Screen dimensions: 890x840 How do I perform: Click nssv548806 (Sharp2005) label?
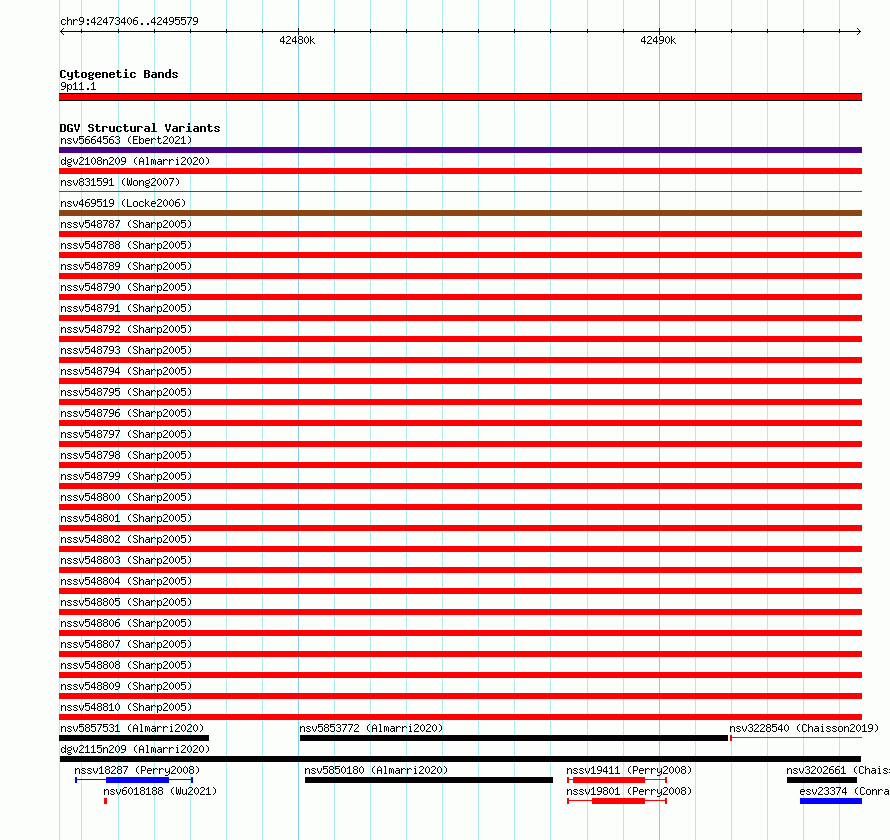pos(126,623)
